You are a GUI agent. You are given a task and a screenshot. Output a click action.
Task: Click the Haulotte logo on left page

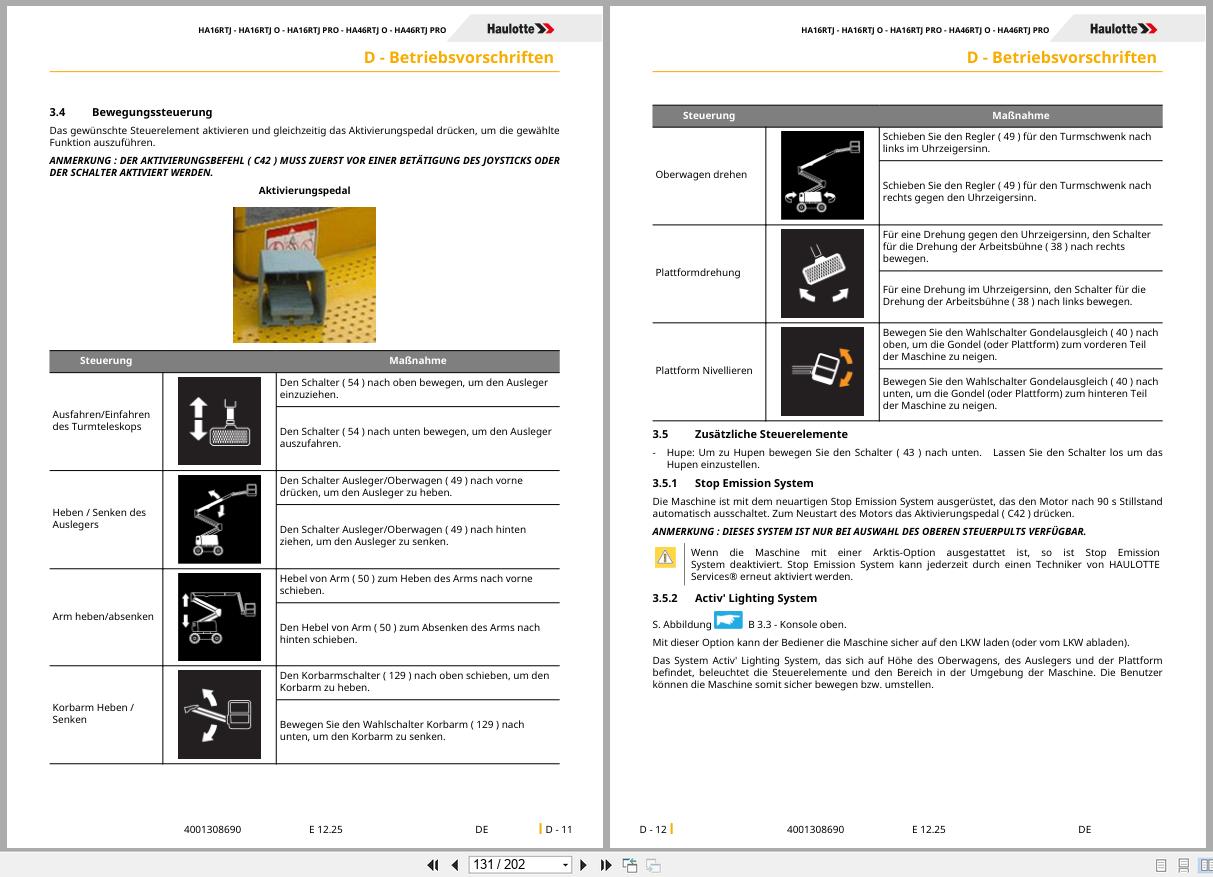(521, 29)
